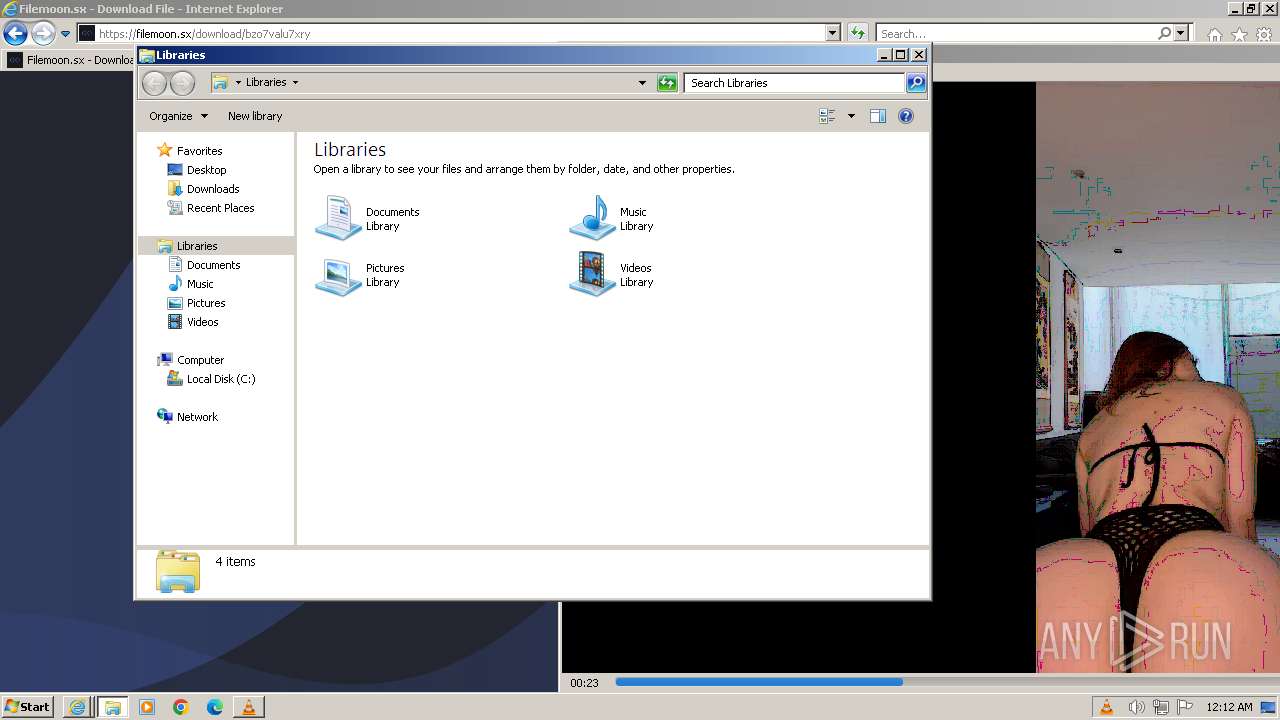The height and width of the screenshot is (720, 1280).
Task: Toggle the preview pane button
Action: click(x=878, y=116)
